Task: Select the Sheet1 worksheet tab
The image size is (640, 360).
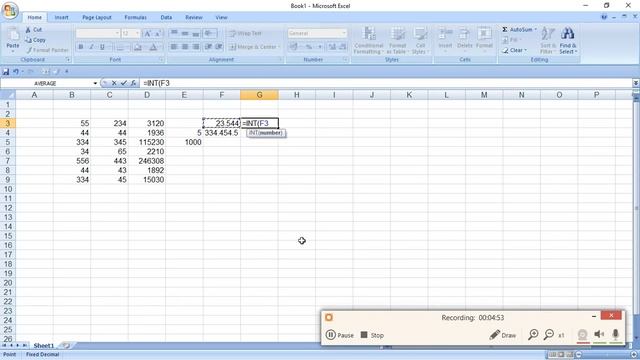Action: point(43,346)
